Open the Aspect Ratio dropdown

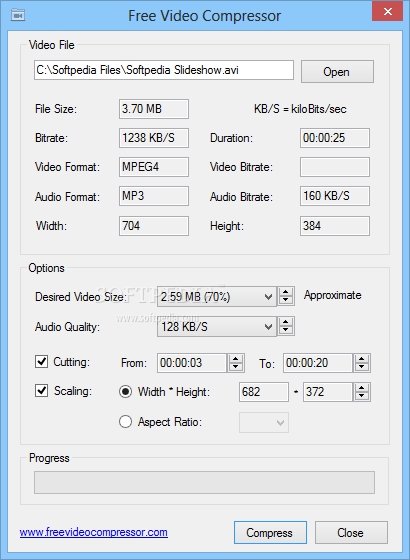coord(264,422)
